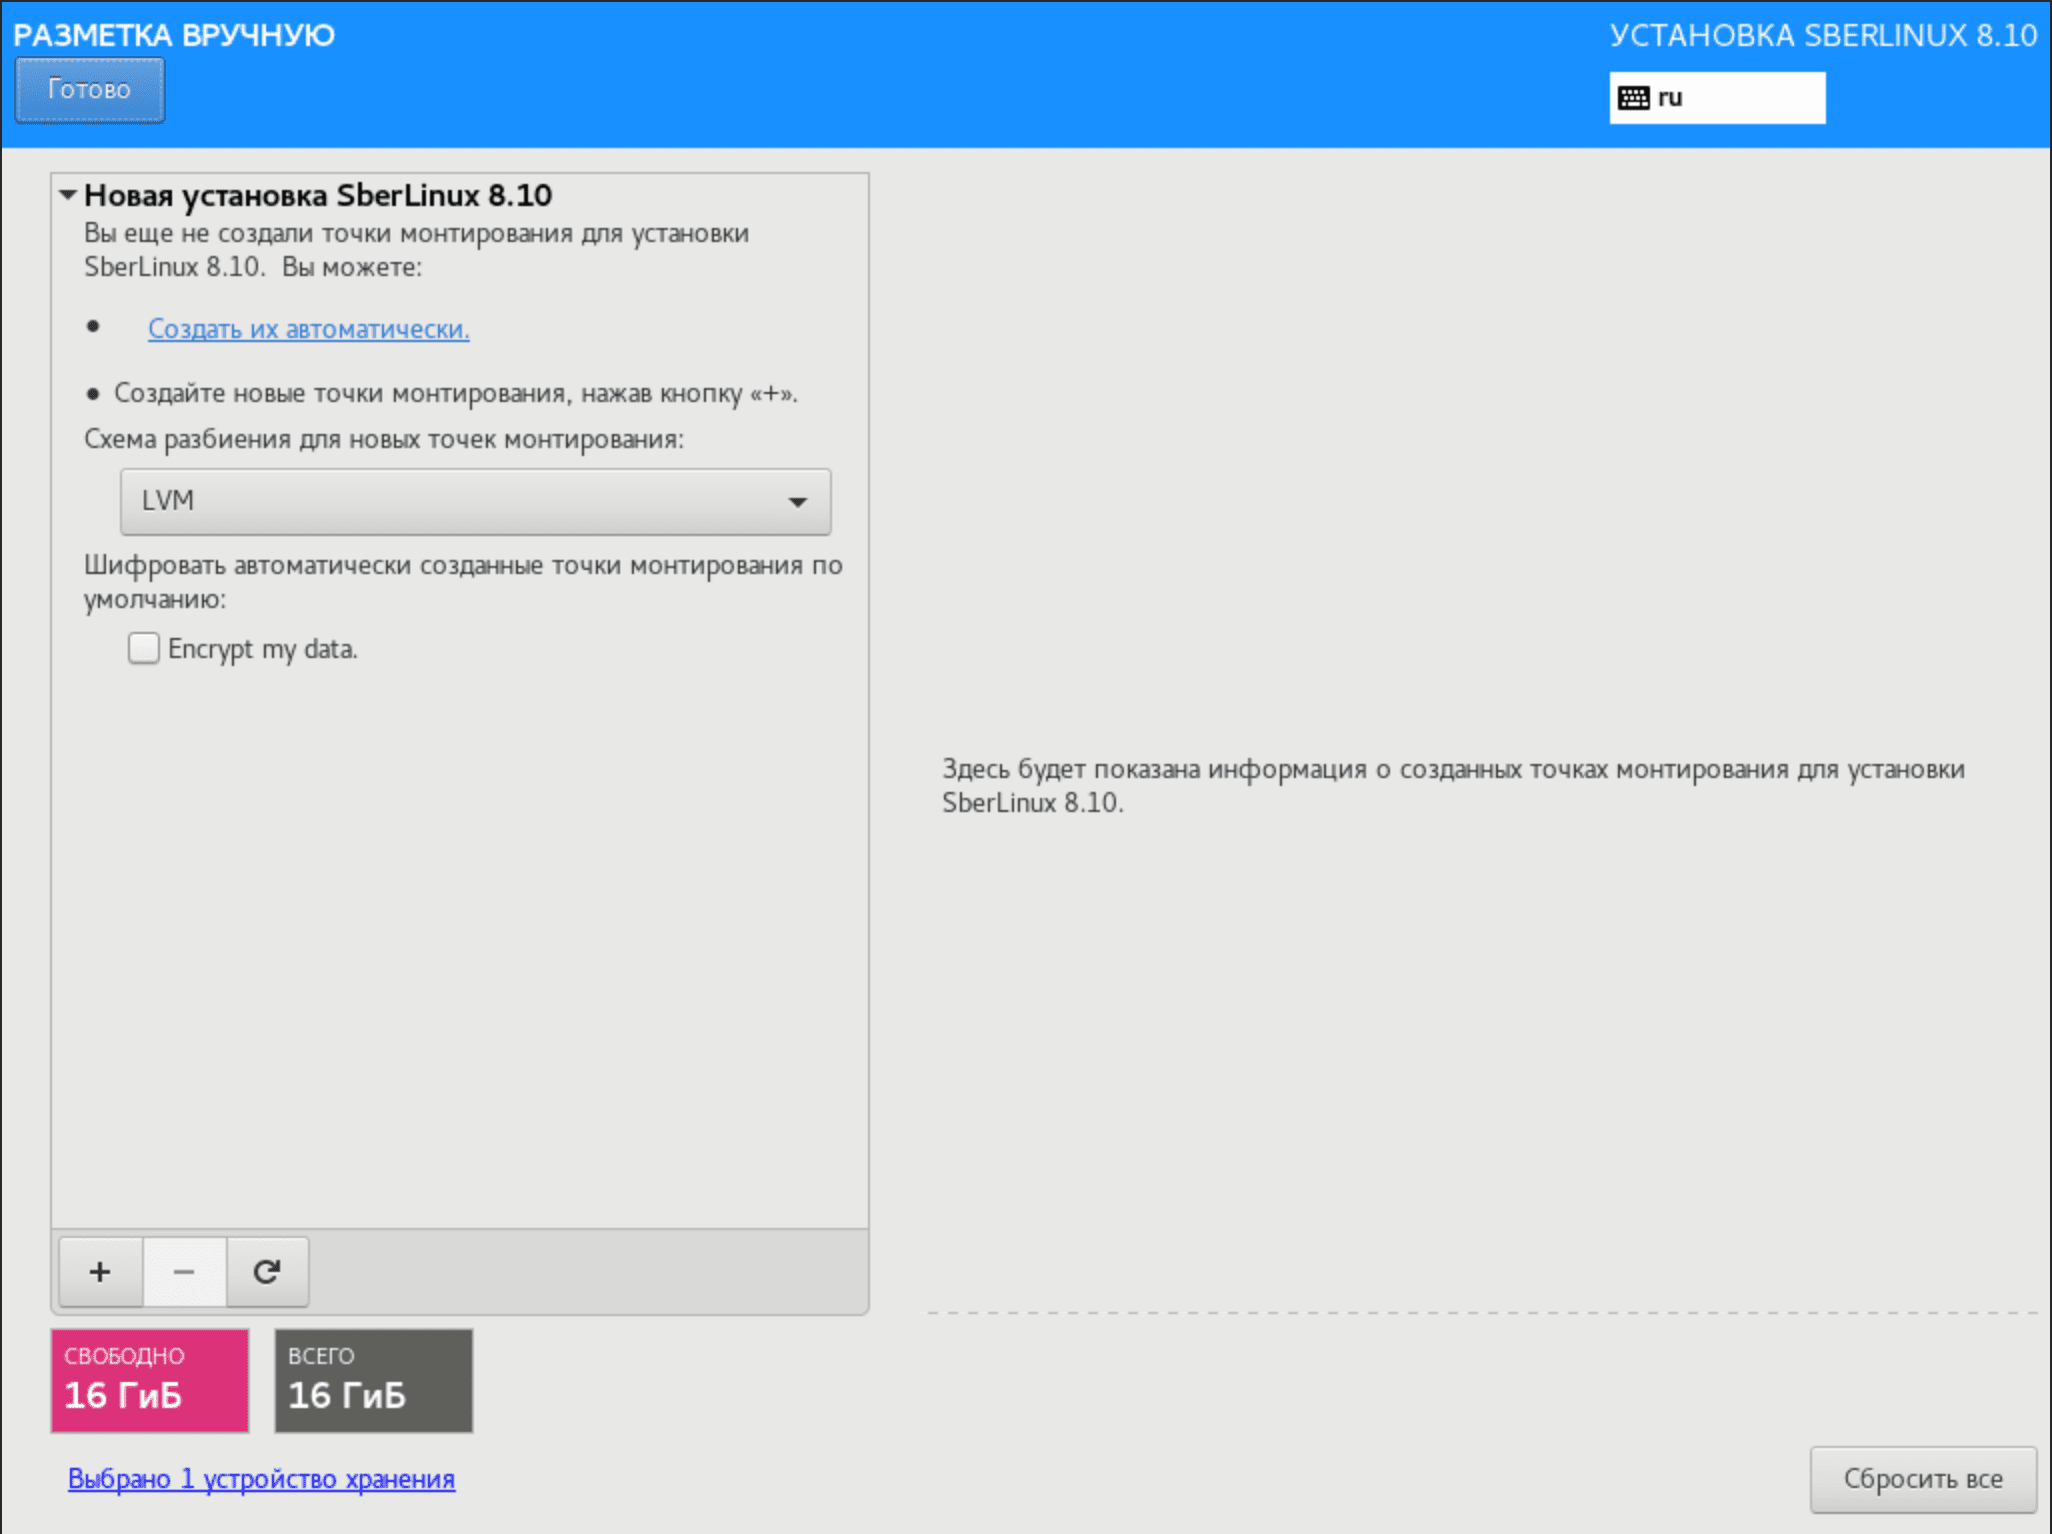Click the reload storage configuration icon

click(x=267, y=1271)
